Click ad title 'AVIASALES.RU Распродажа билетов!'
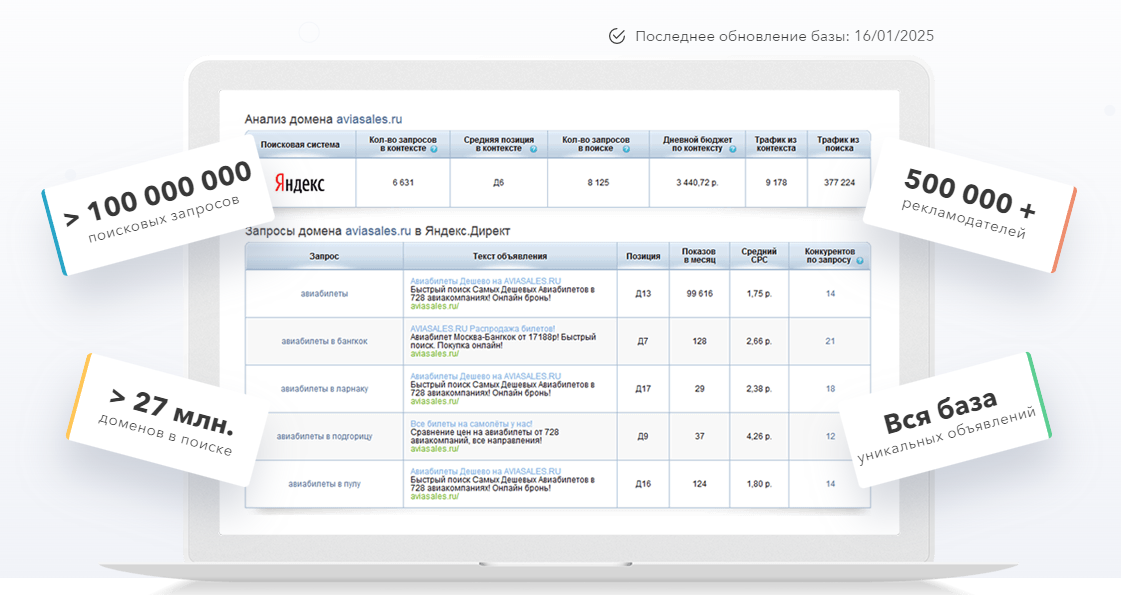Image resolution: width=1121 pixels, height=595 pixels. pyautogui.click(x=483, y=329)
